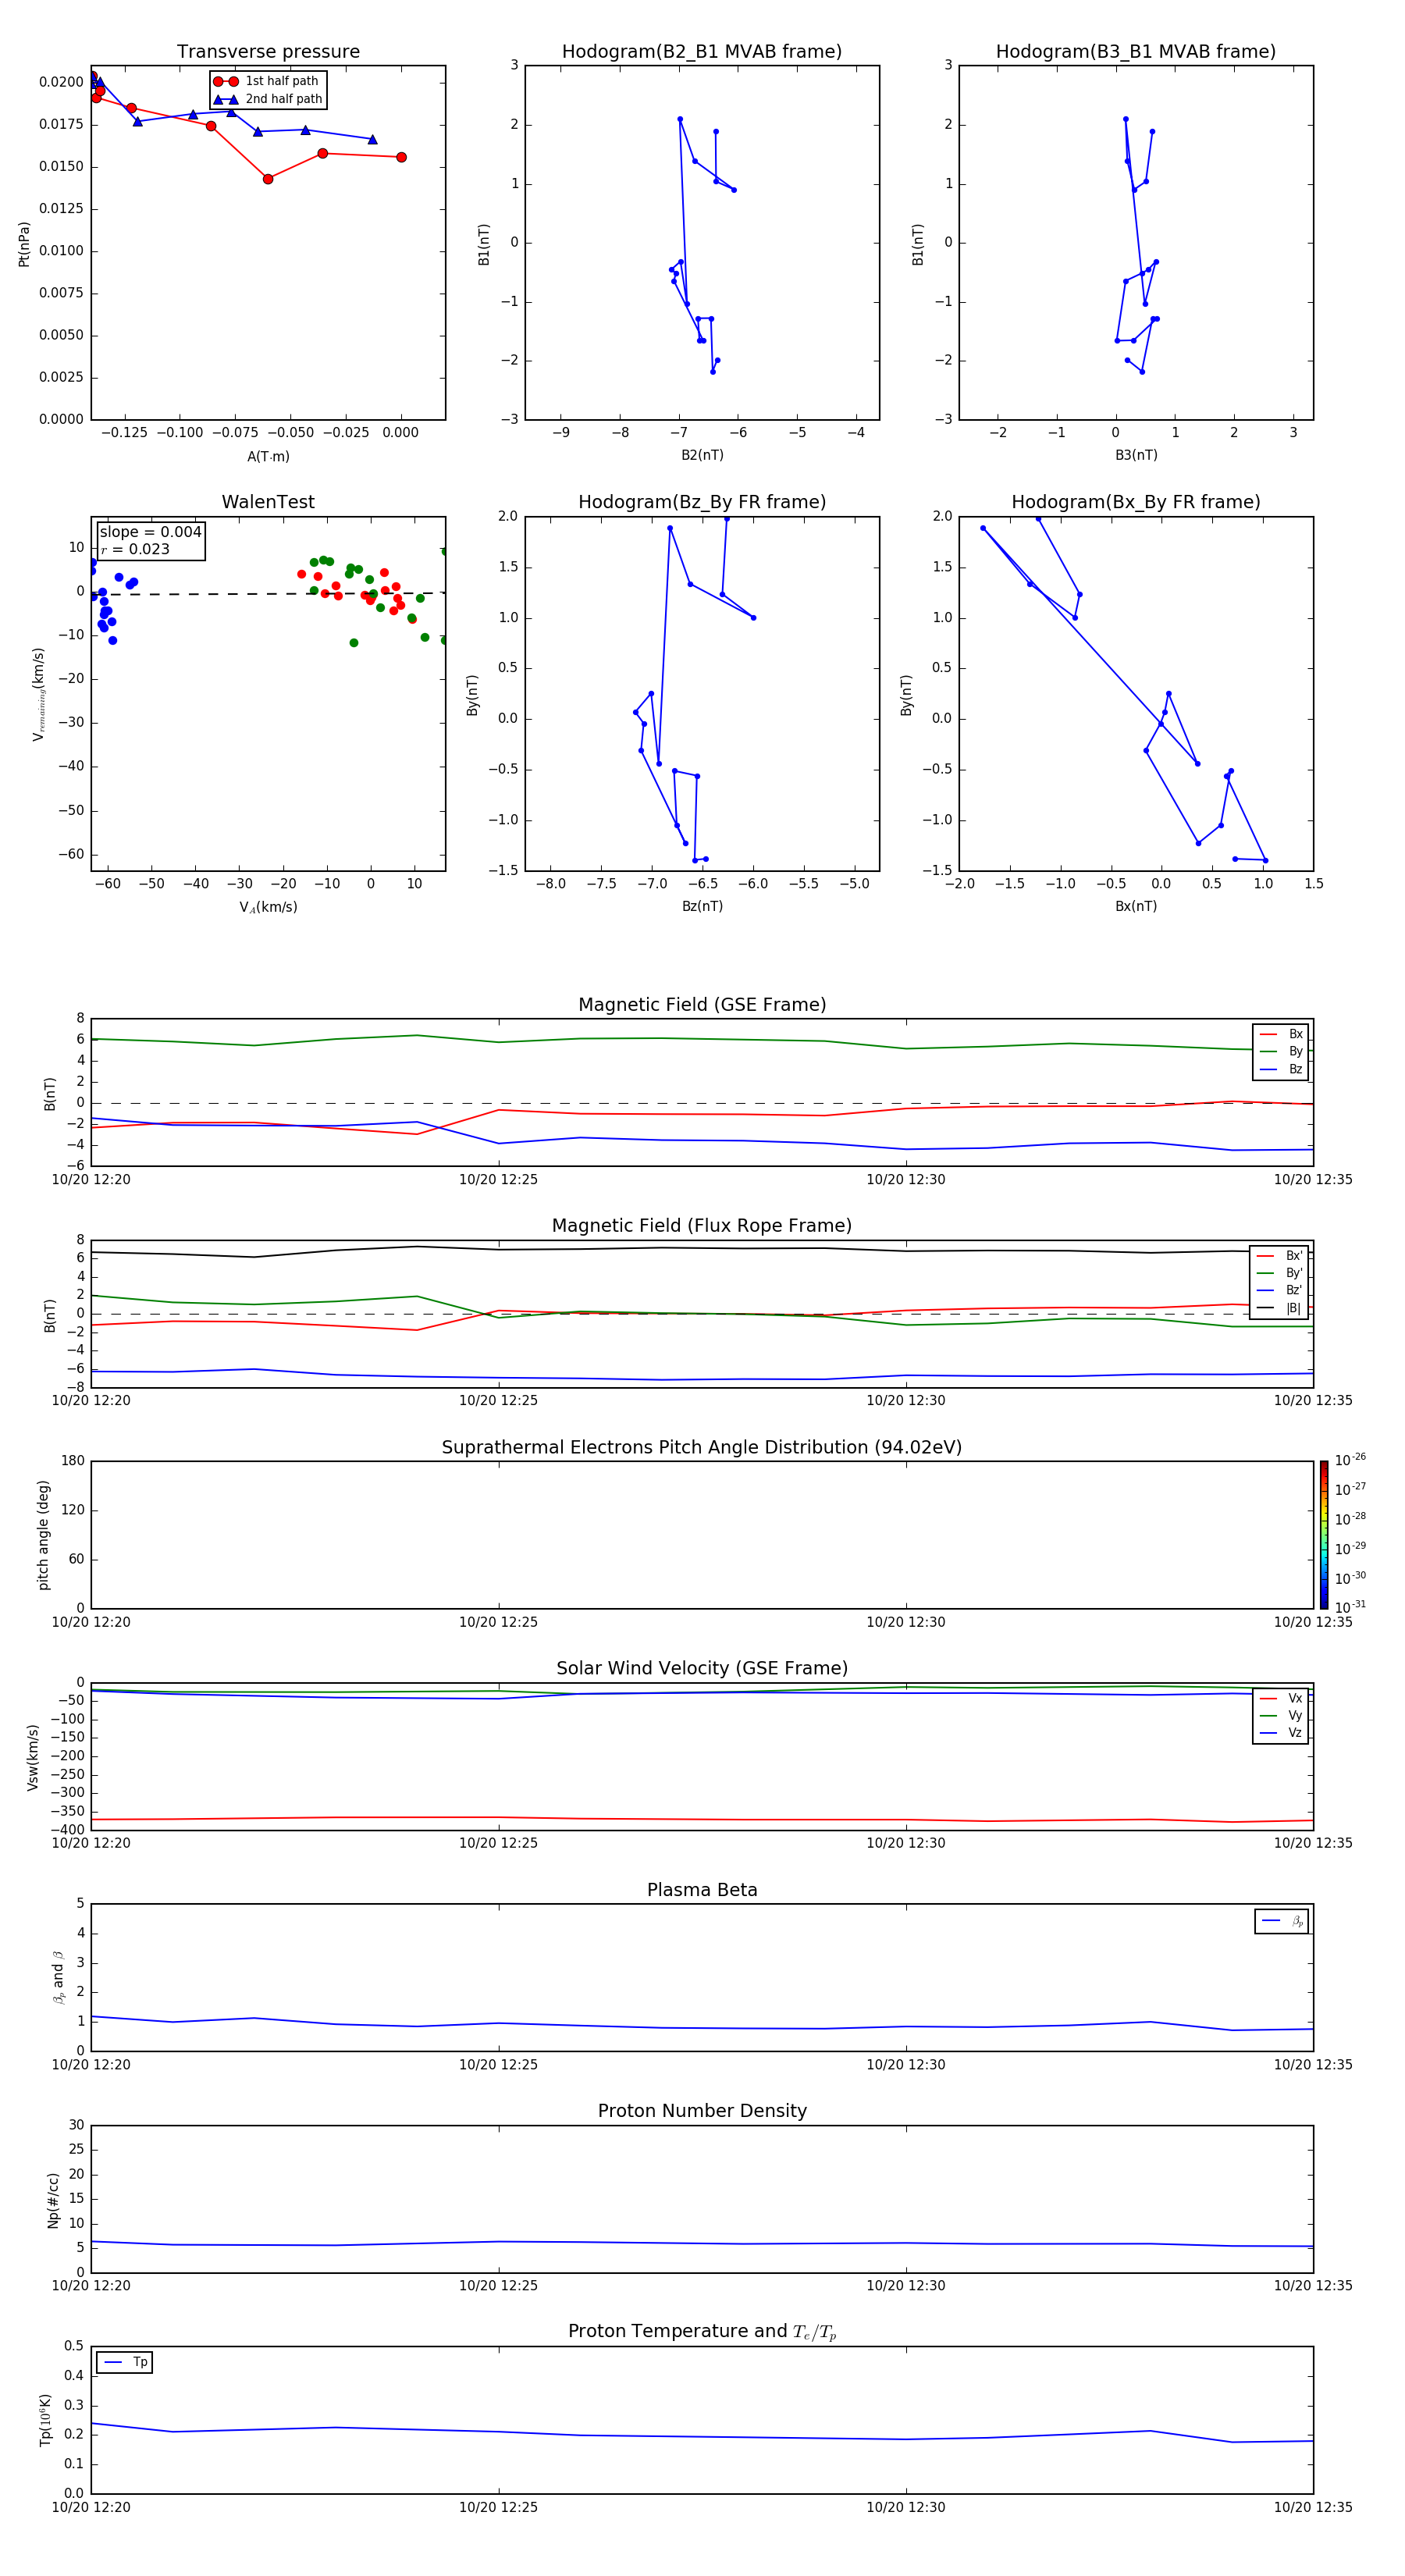Click the '10^-26' colorbar label
Screen dimensions: 1405x2576
1350,1460
